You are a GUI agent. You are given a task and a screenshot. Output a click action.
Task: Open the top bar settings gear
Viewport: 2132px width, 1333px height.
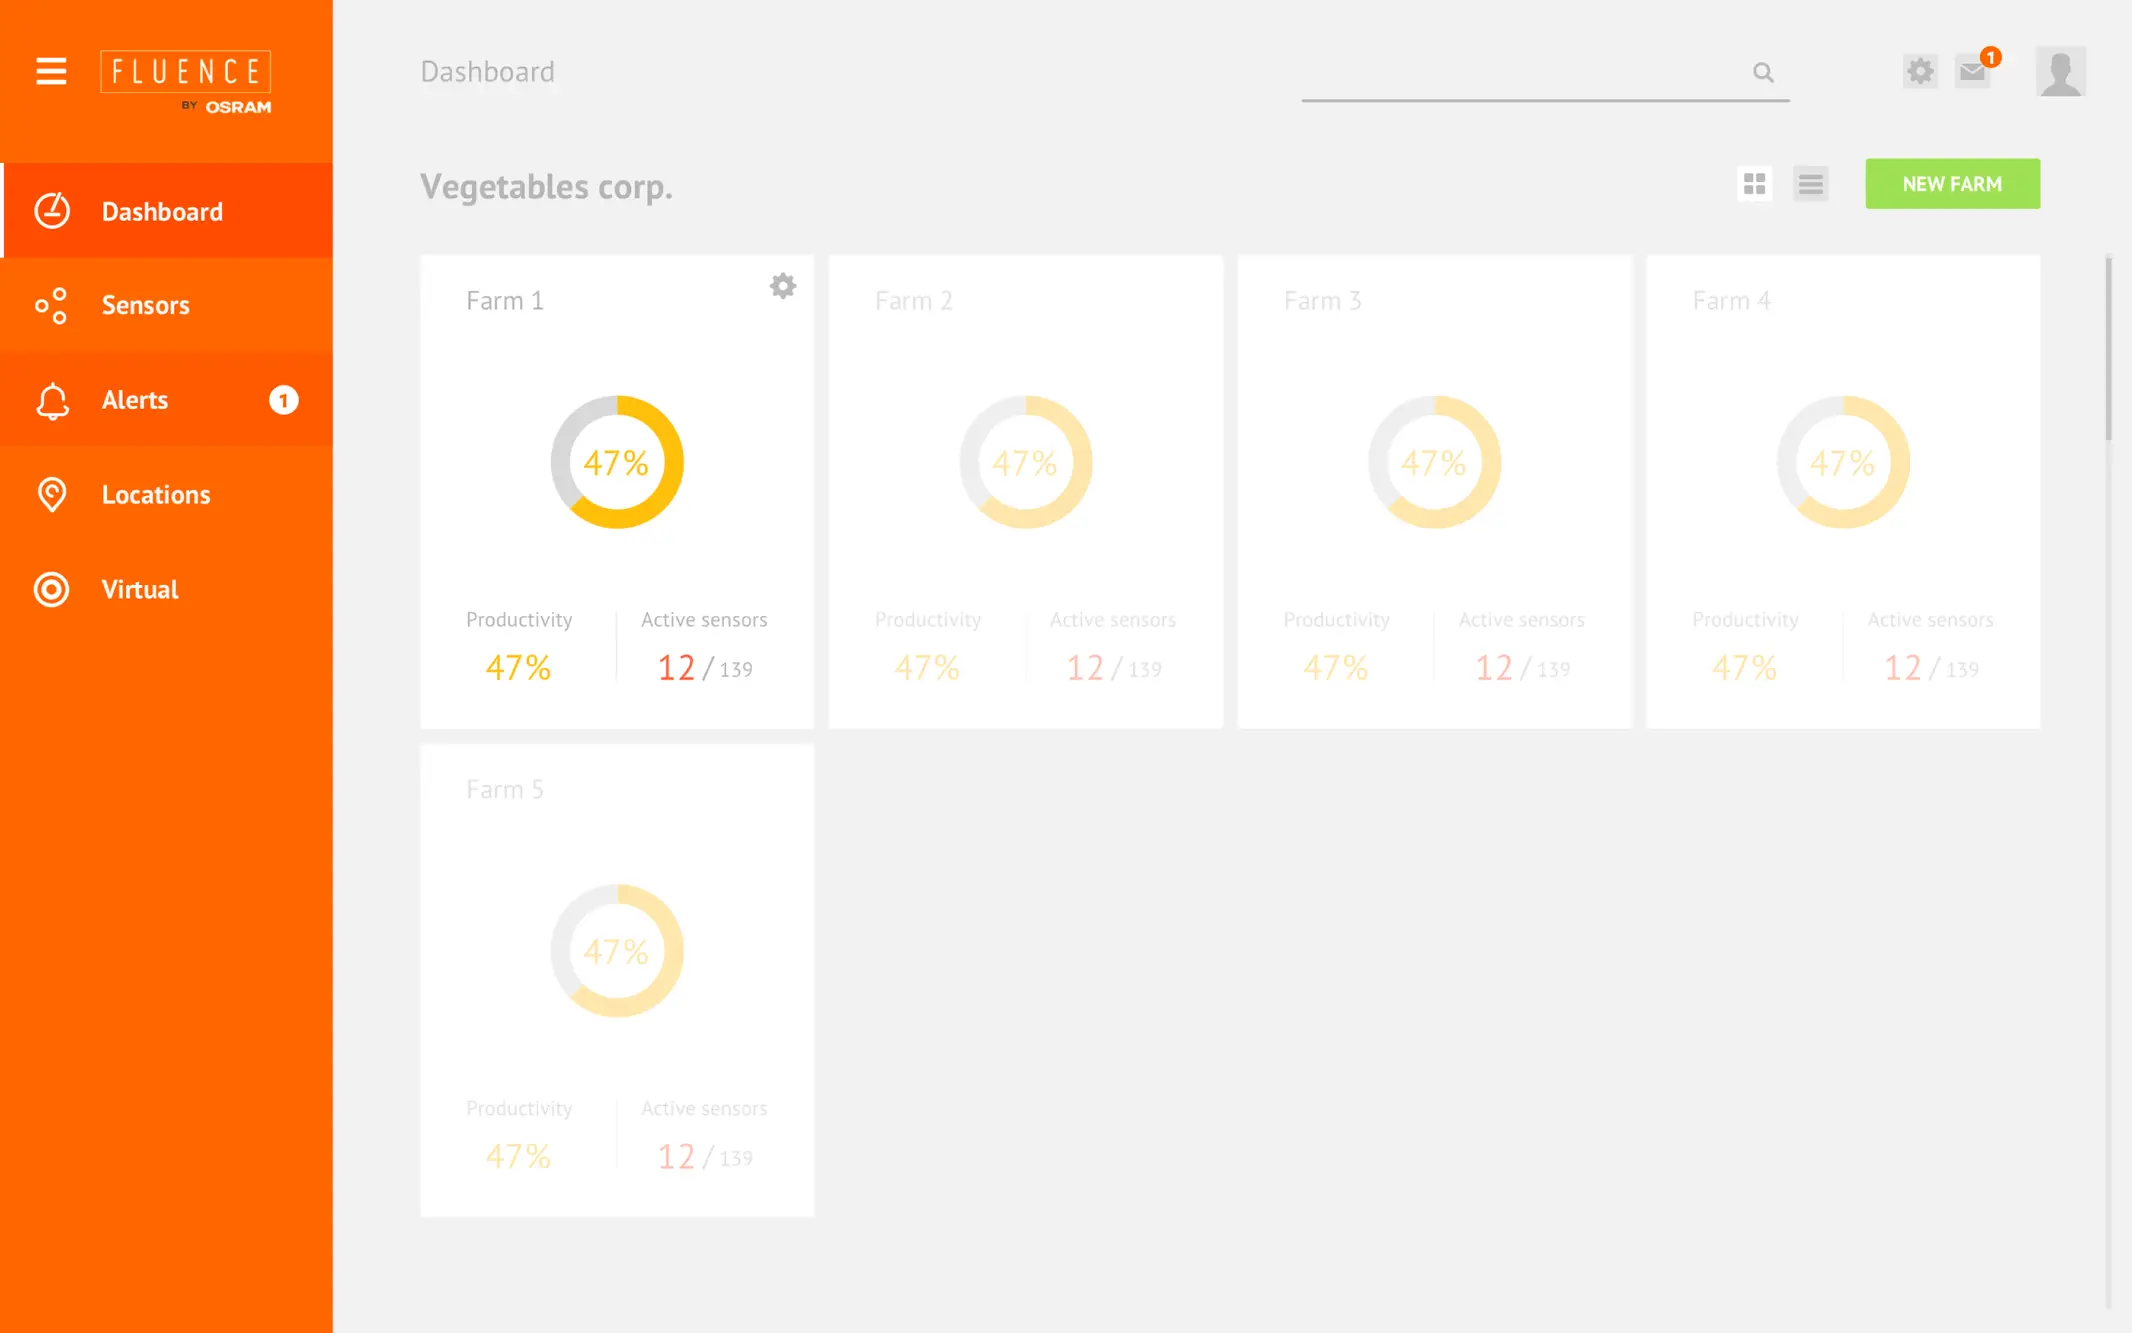point(1919,71)
